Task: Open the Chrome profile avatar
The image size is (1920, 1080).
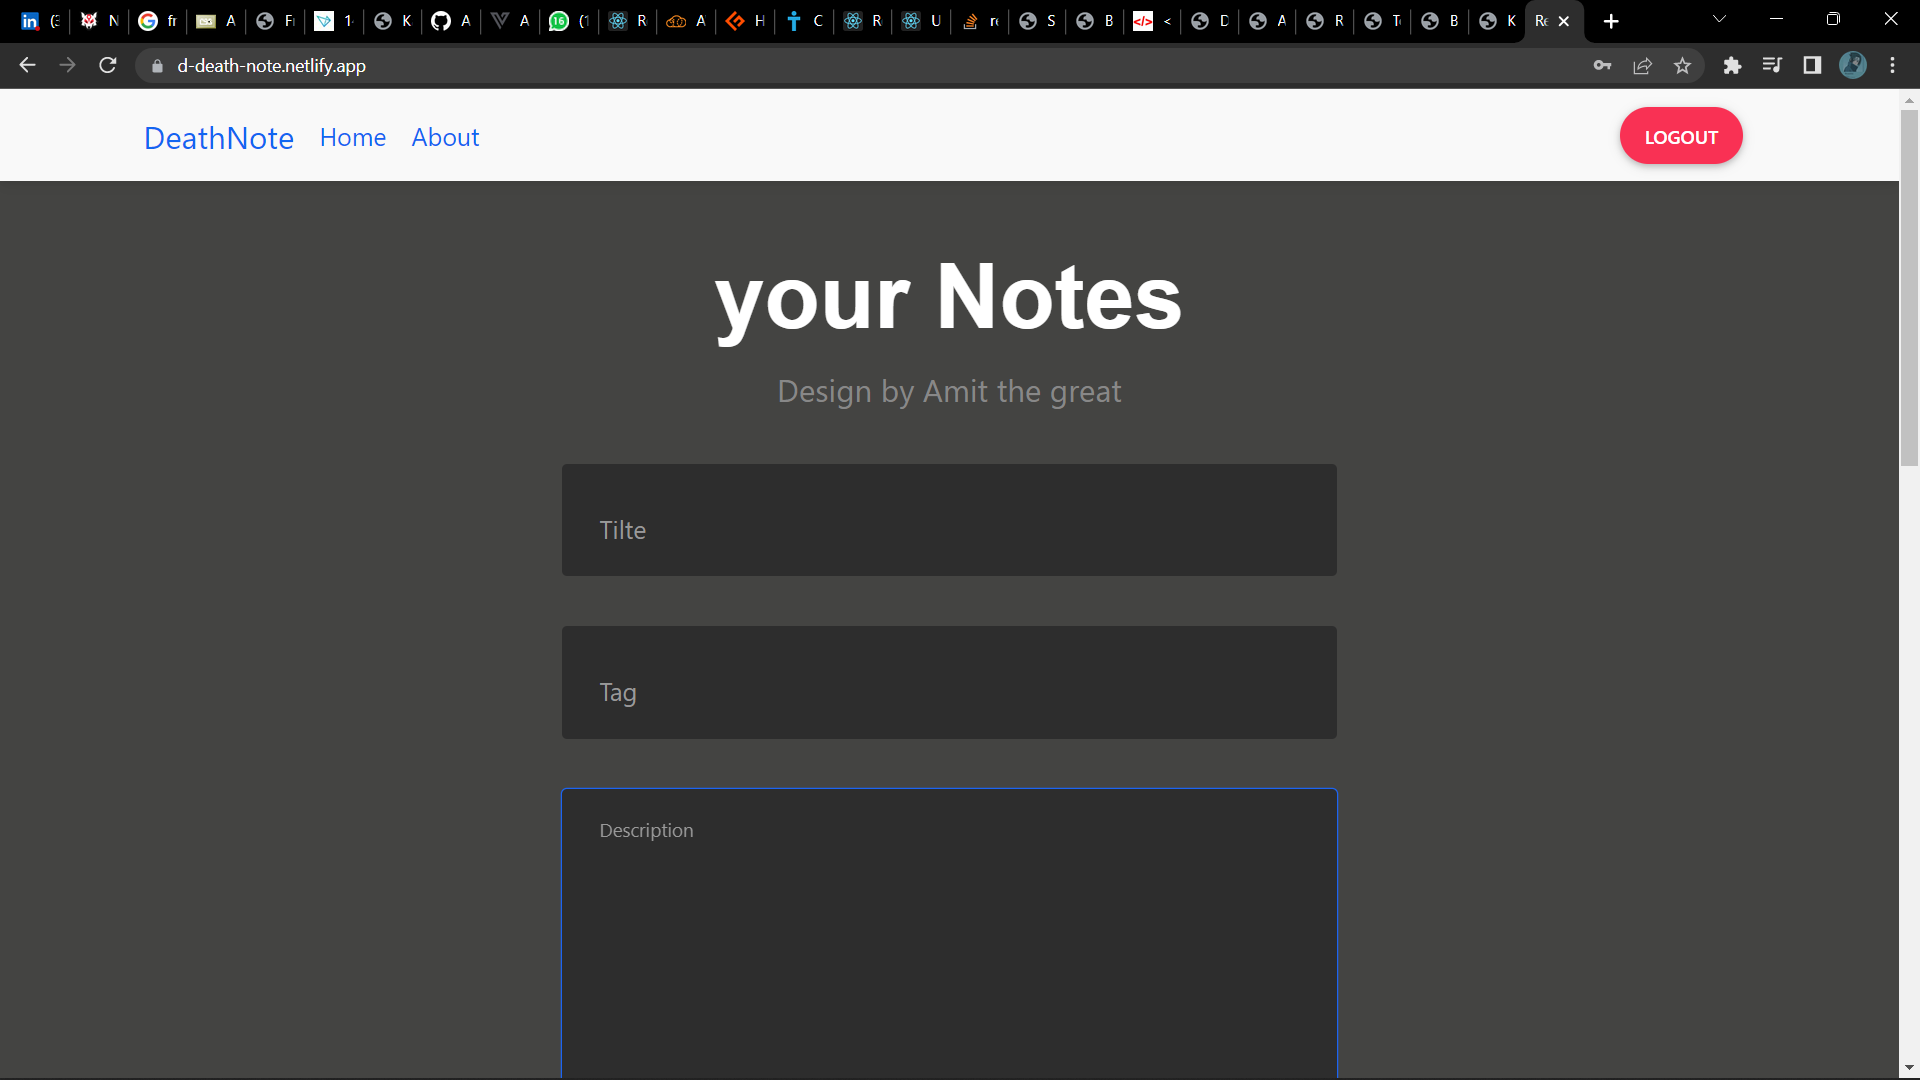Action: (x=1853, y=66)
